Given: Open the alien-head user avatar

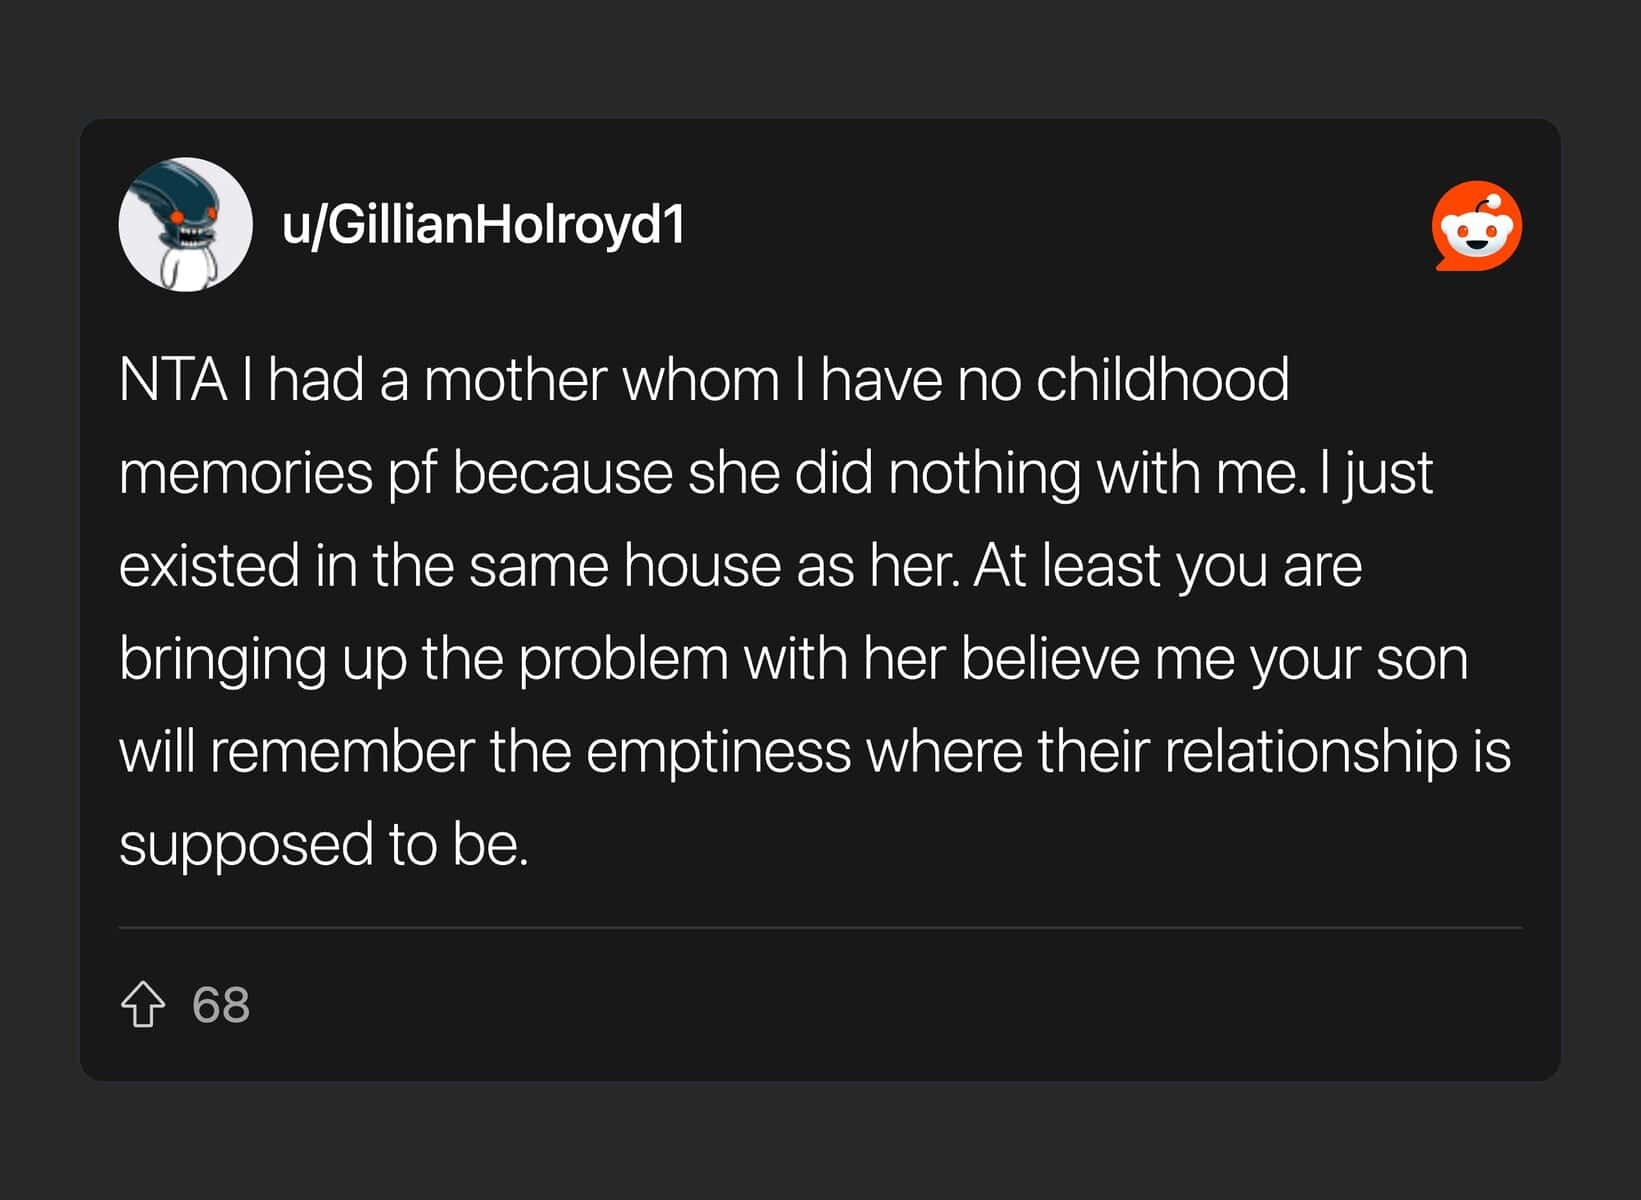Looking at the screenshot, I should coord(185,224).
